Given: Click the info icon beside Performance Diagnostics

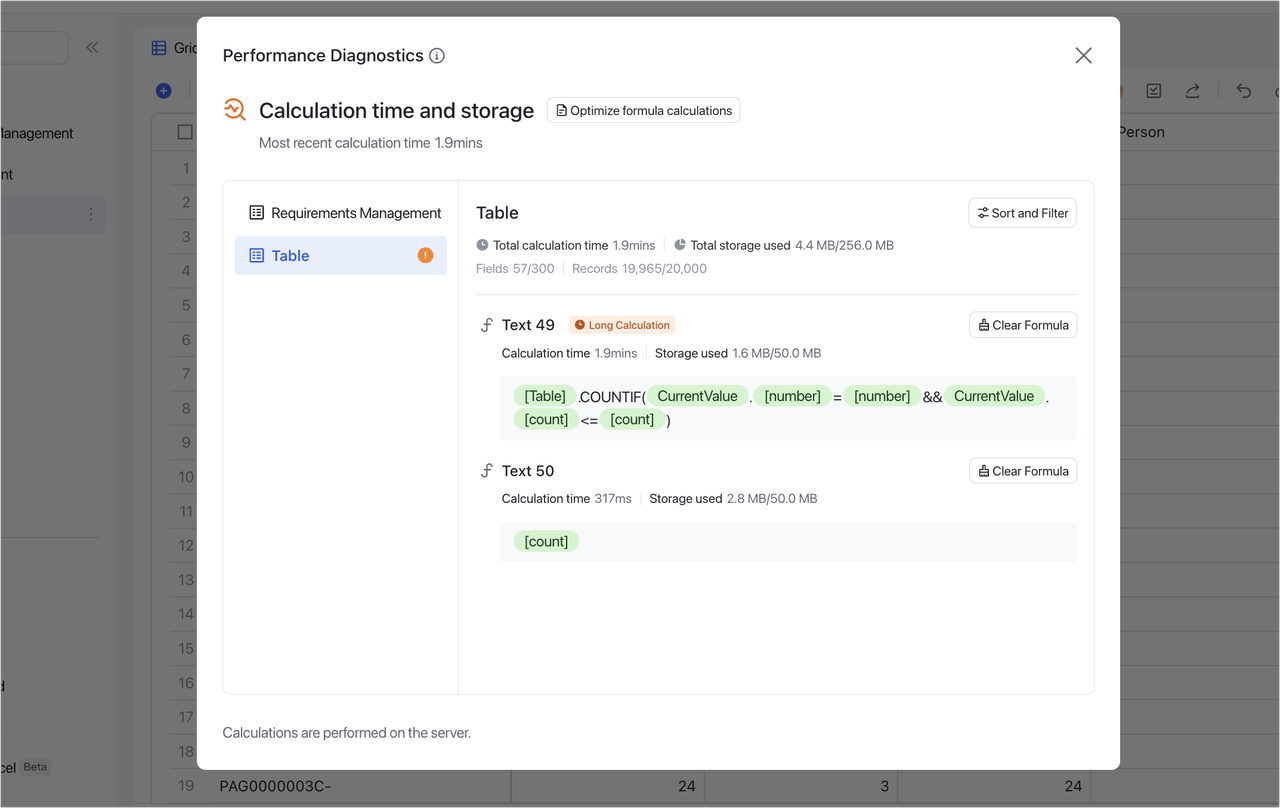Looking at the screenshot, I should [x=437, y=56].
